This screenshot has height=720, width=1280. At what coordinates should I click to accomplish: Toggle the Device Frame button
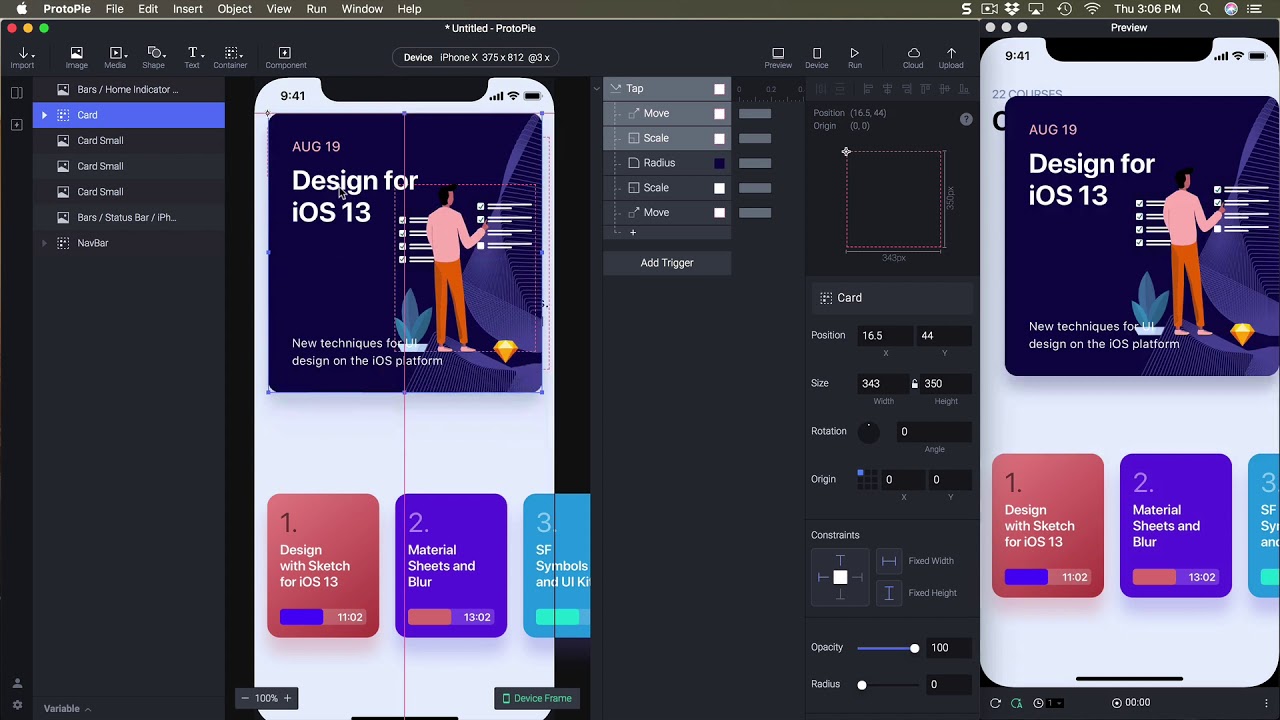click(x=537, y=698)
